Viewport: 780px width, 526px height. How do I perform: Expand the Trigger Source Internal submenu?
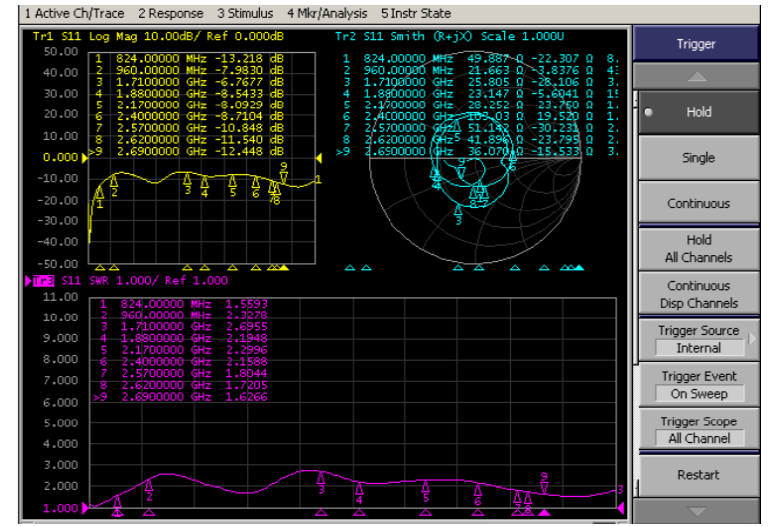coord(698,340)
